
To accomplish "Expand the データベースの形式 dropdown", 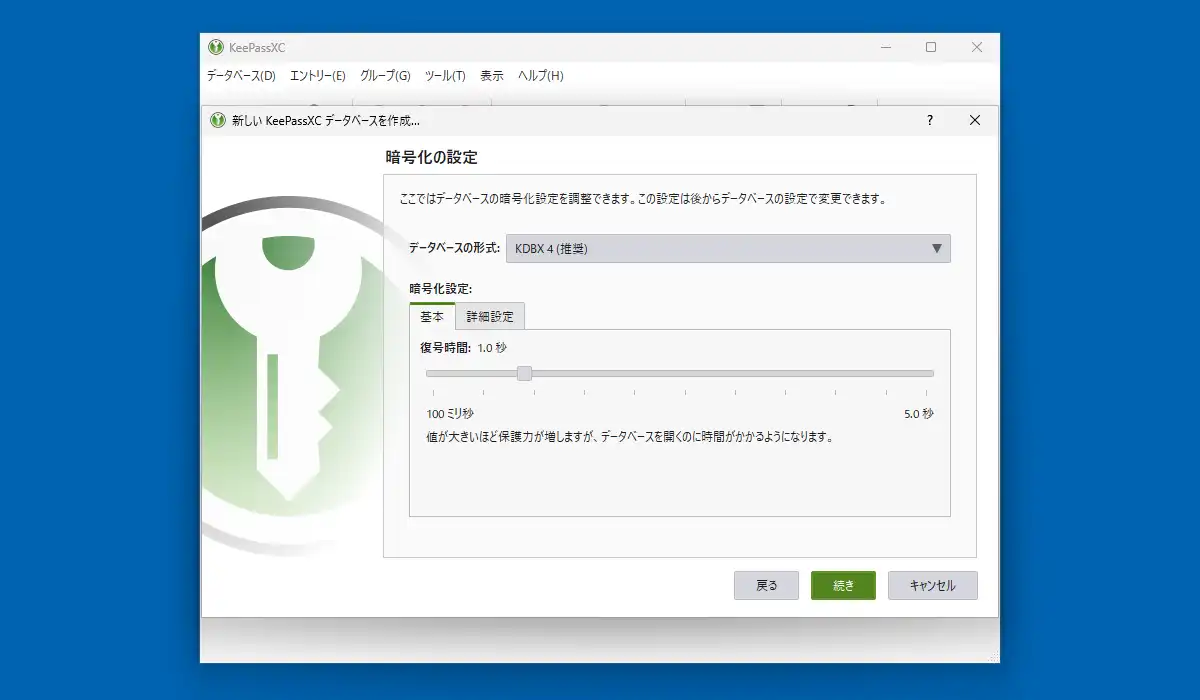I will point(728,249).
